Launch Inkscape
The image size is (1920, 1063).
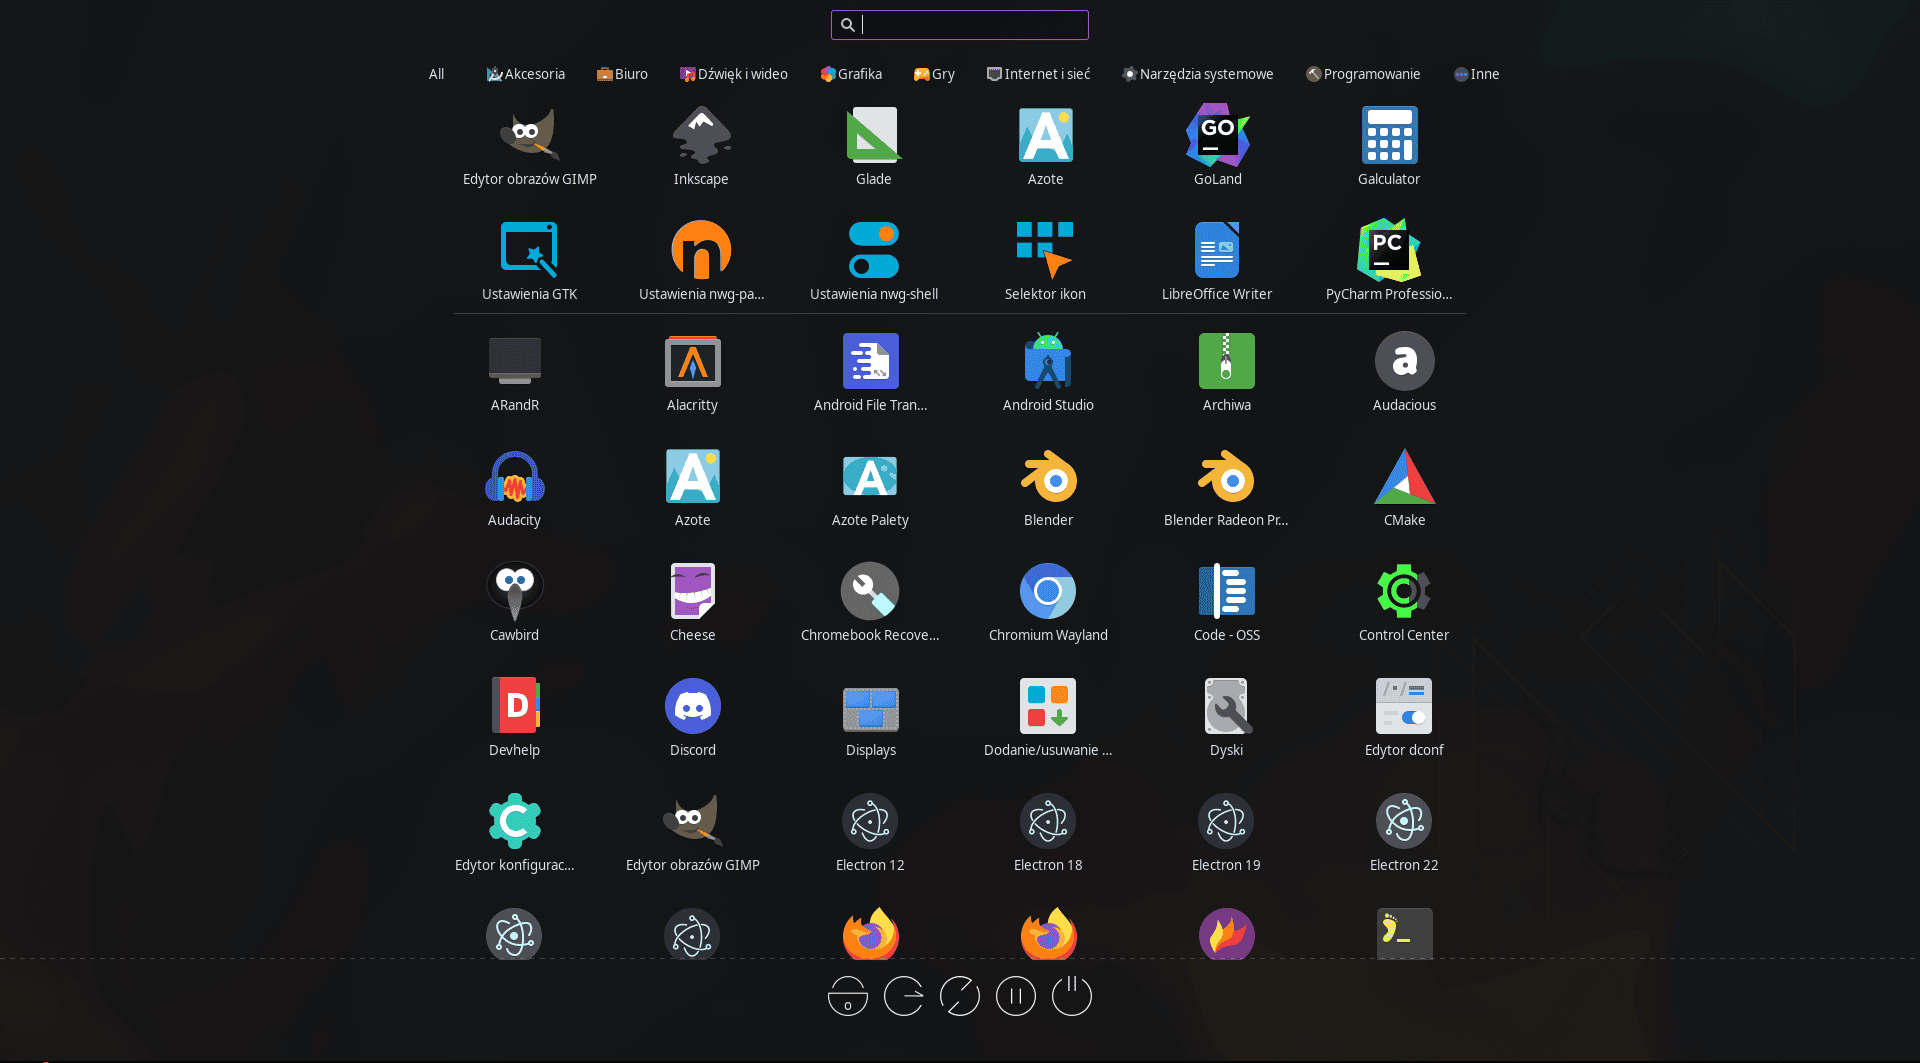click(x=701, y=146)
